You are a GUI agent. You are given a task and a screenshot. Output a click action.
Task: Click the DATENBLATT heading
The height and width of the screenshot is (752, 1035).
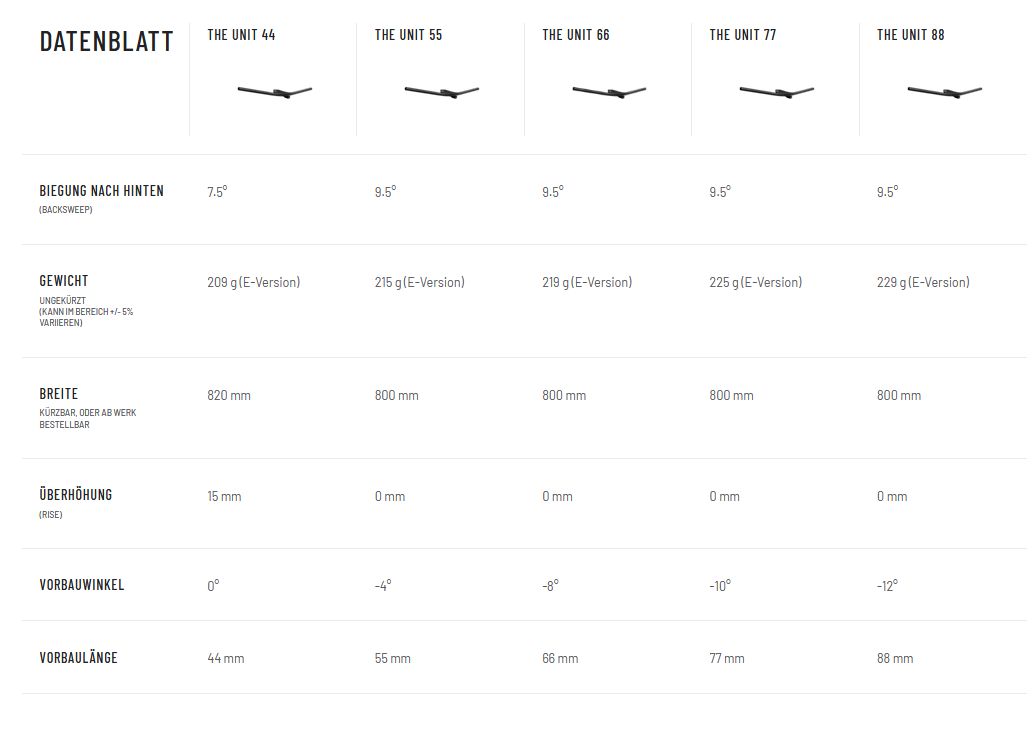click(x=106, y=42)
